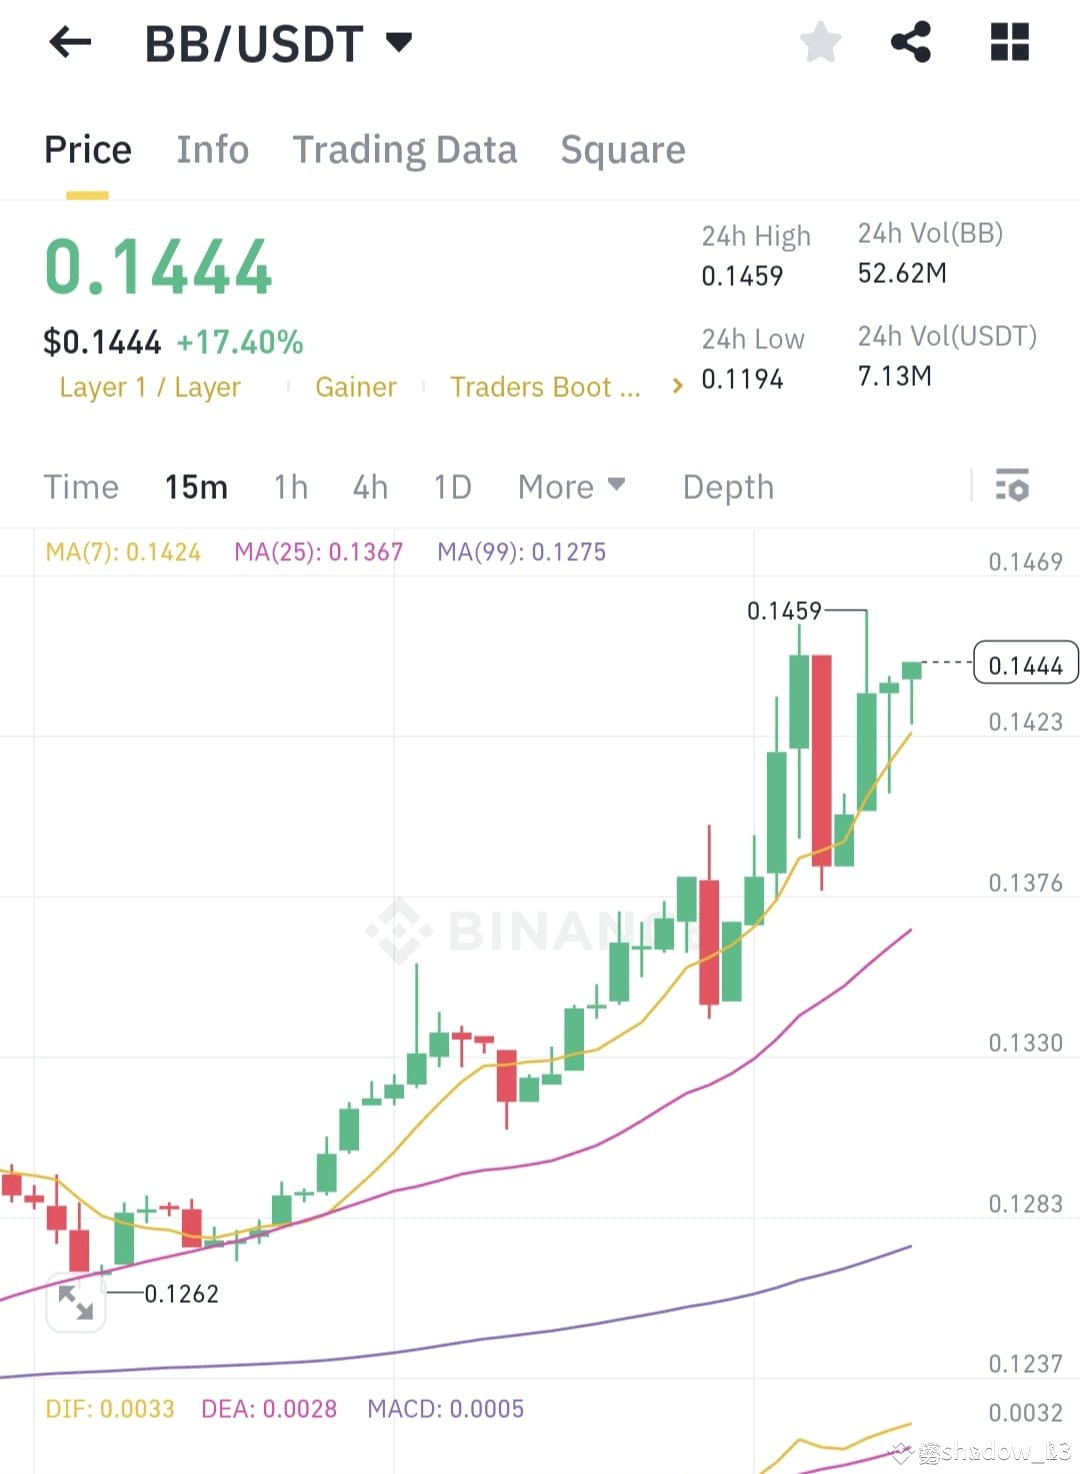Favorite the BB/USDT trading pair
1080x1474 pixels.
click(820, 42)
